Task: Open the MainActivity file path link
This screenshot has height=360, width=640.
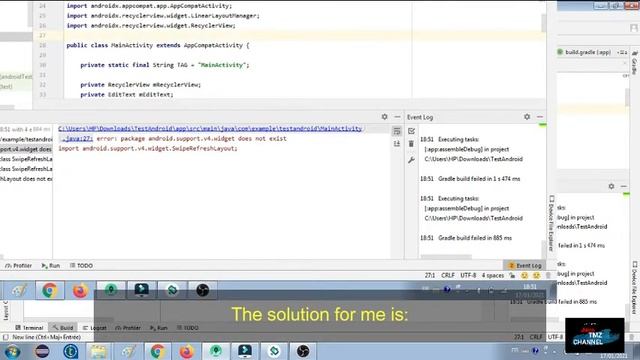Action: (x=210, y=129)
